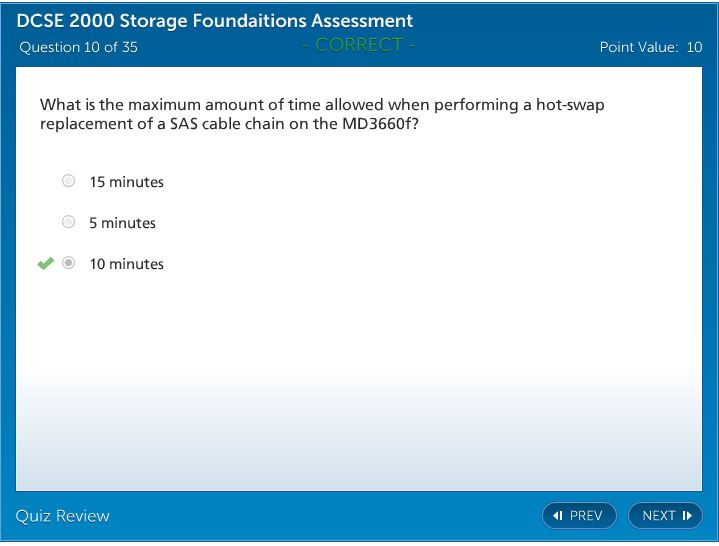Click the "10 minutes" answer text
The height and width of the screenshot is (546, 719).
(x=126, y=264)
